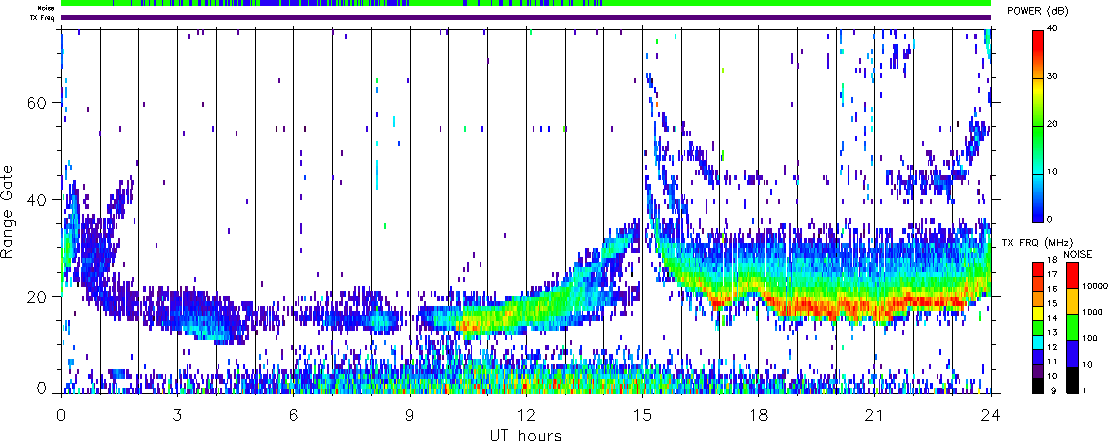Pick the orange NOISE legend swatch
The image size is (1108, 441).
[1073, 302]
